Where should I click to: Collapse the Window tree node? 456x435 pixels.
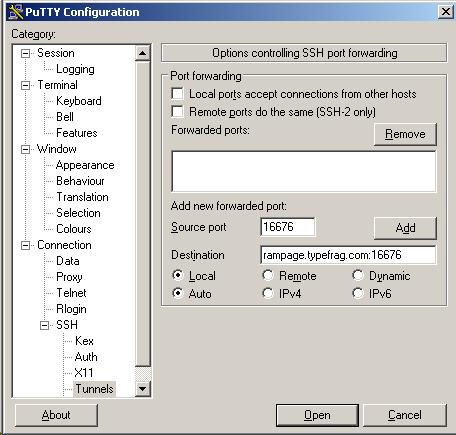(x=25, y=149)
